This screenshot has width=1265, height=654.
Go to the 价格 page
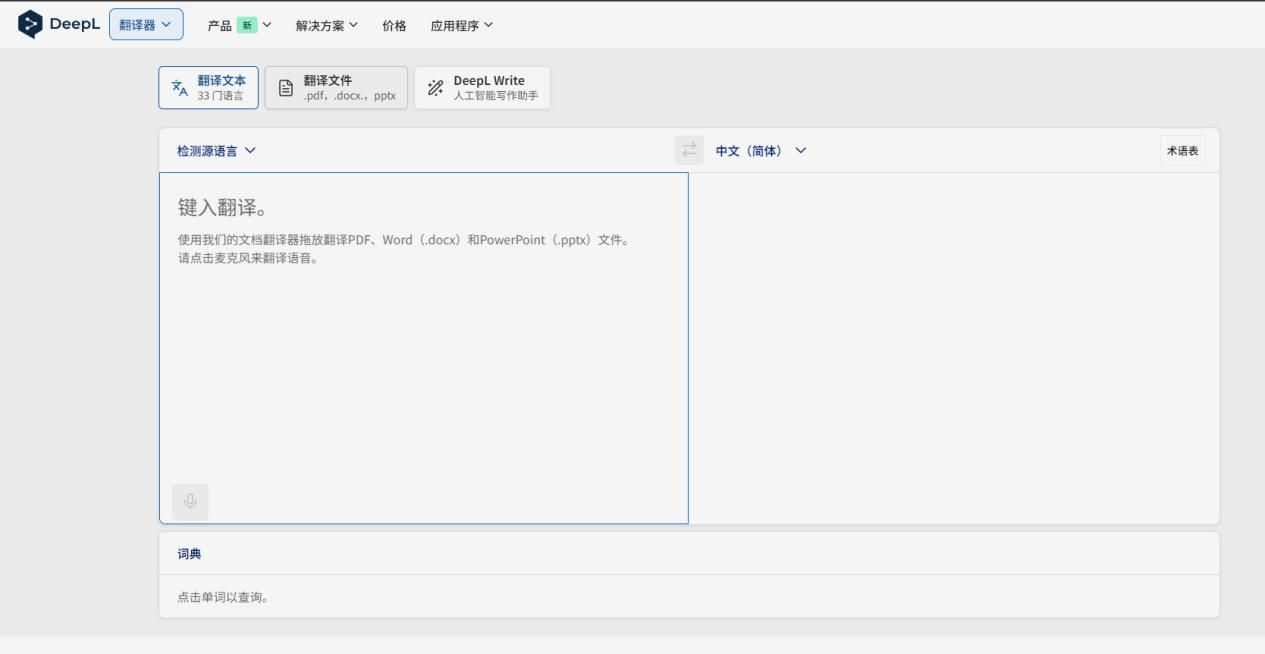[x=394, y=25]
